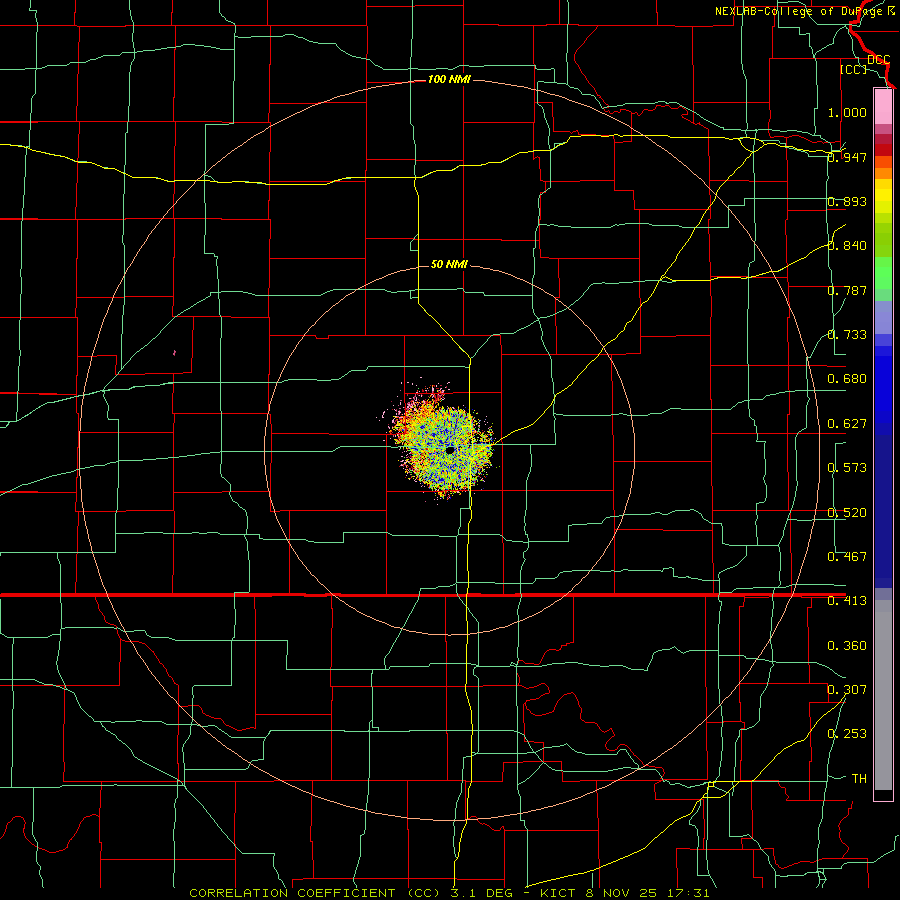Click the 0.467 legend value
The height and width of the screenshot is (900, 900).
(x=847, y=557)
